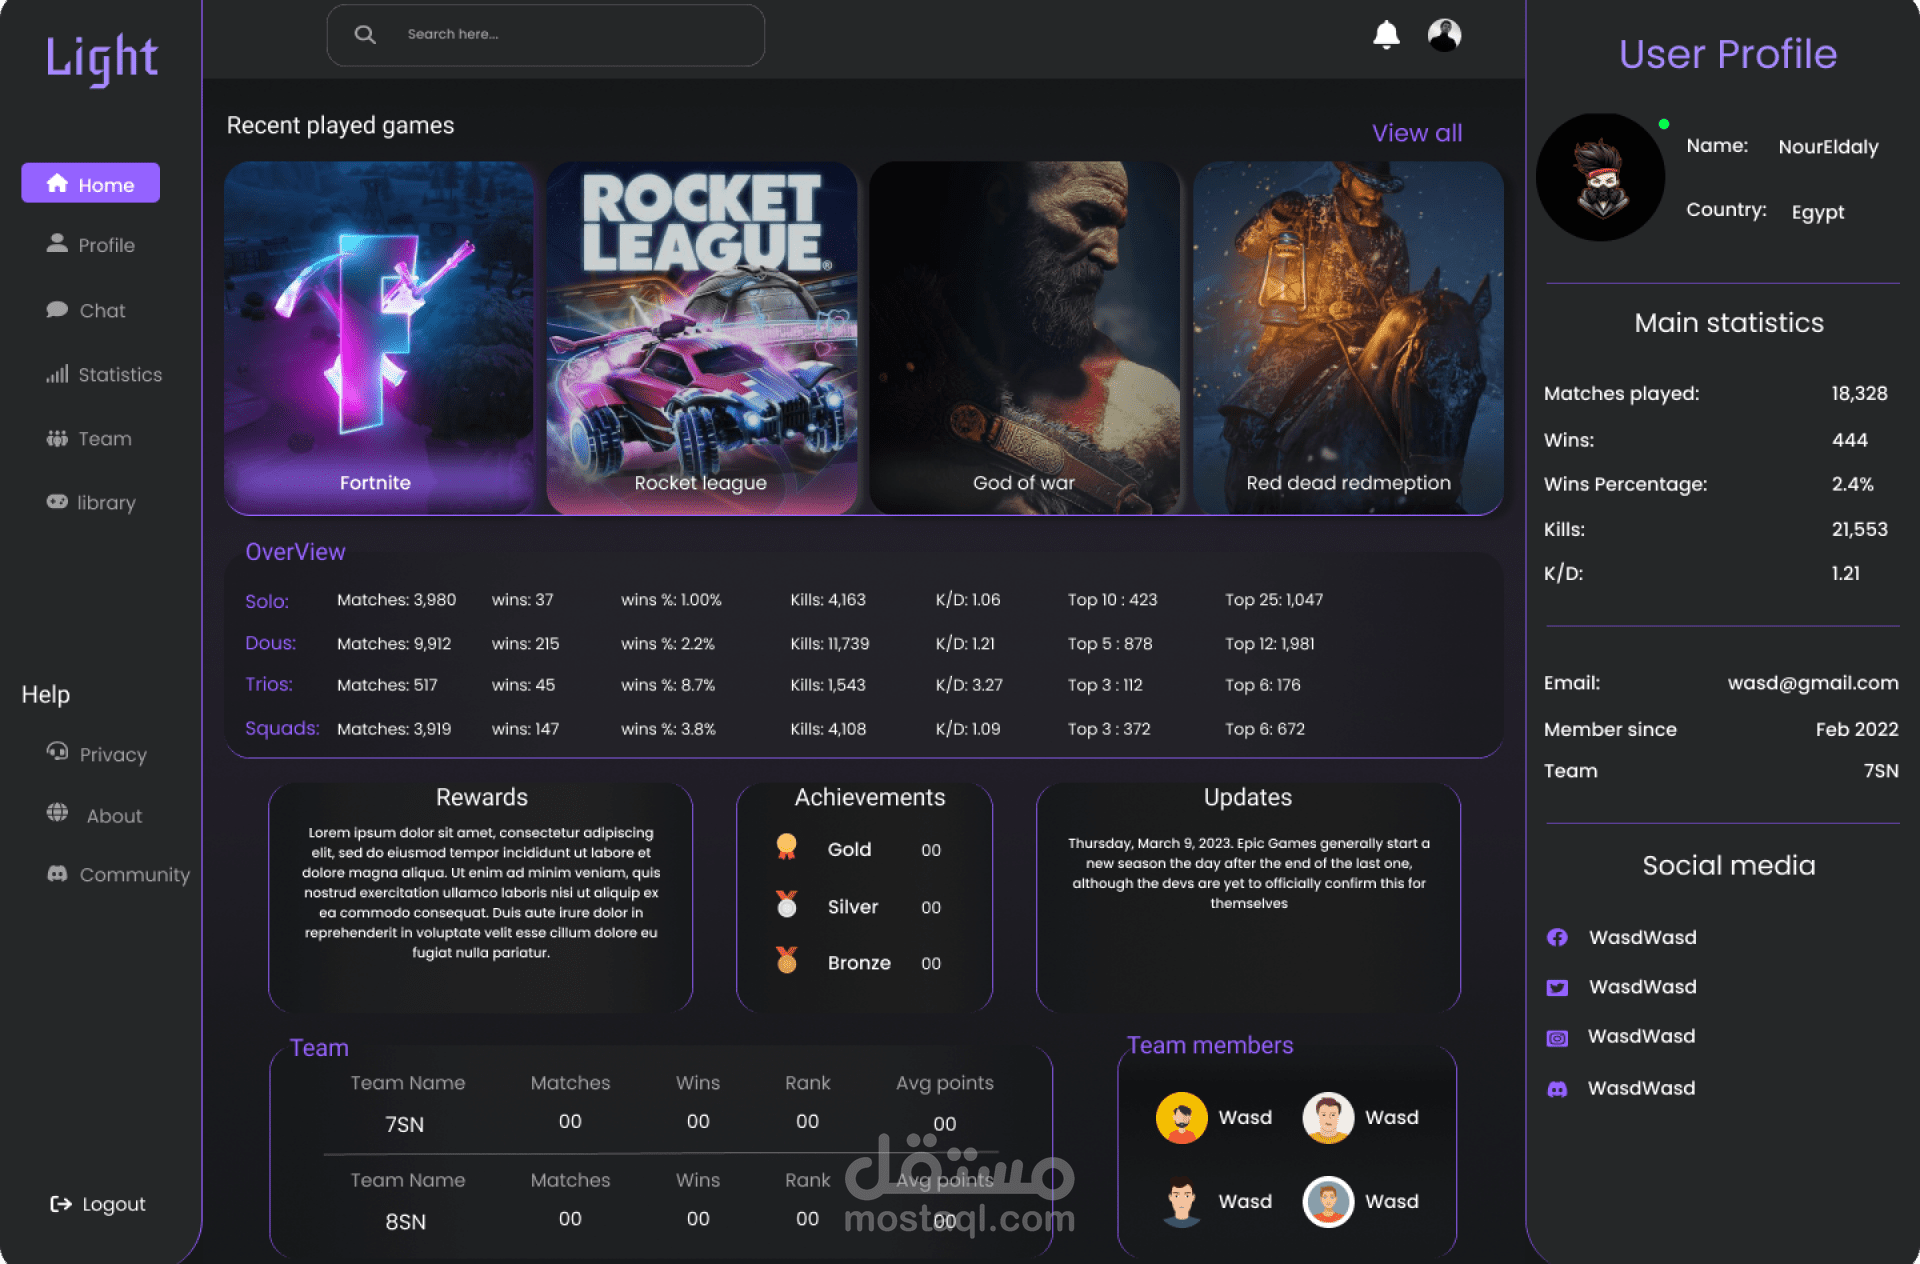This screenshot has height=1264, width=1920.
Task: Click the Statistics bar chart icon
Action: (57, 373)
